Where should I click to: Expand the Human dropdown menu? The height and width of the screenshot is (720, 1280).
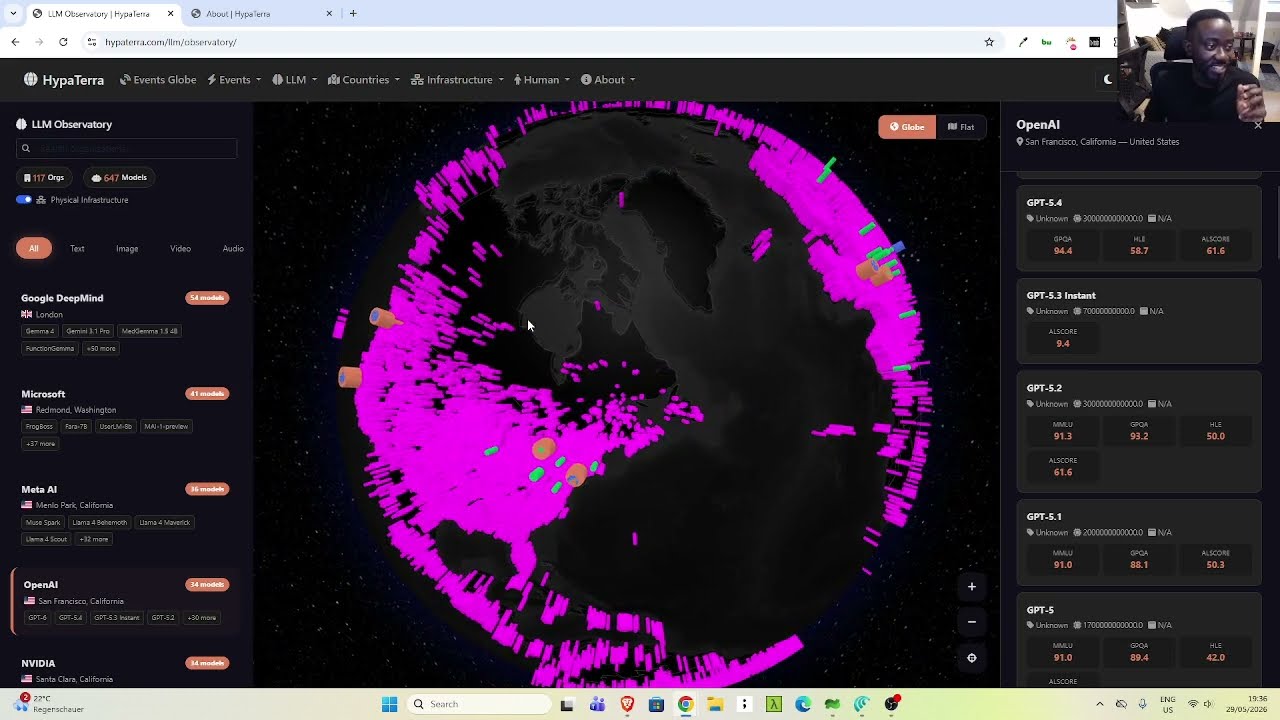click(542, 80)
